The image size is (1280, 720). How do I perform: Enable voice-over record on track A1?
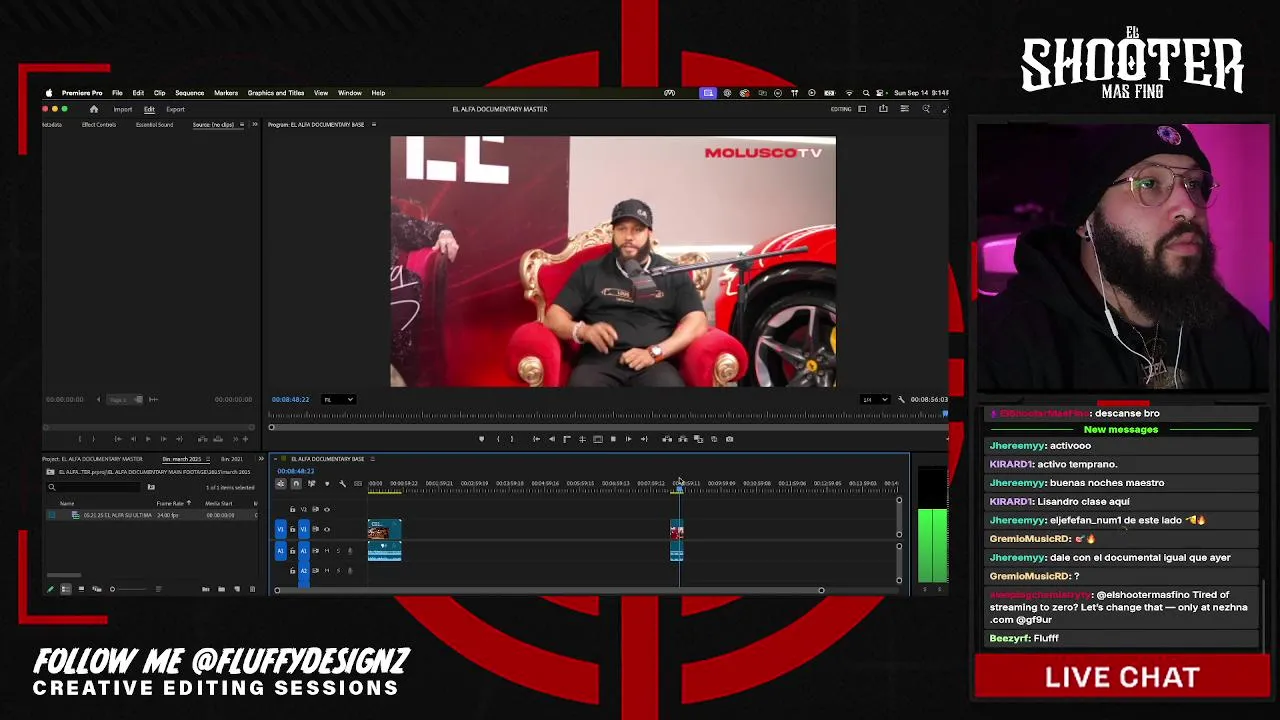click(349, 551)
